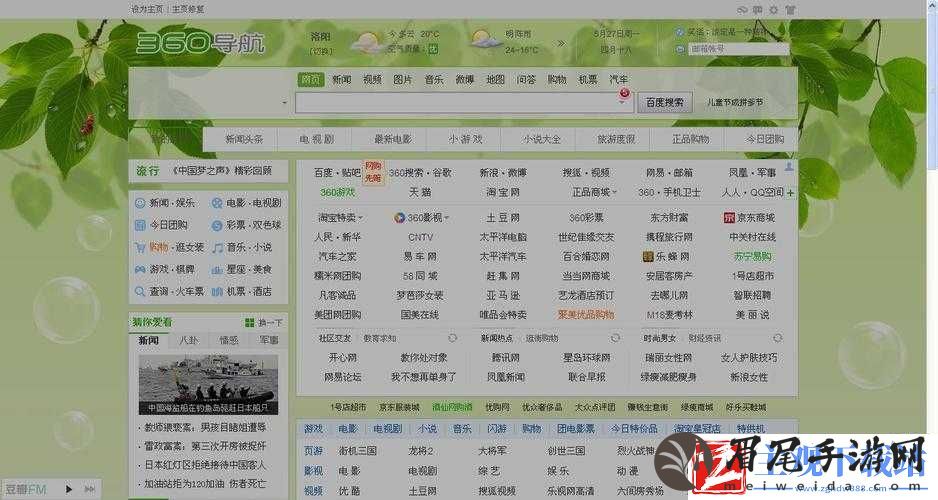Open the 苏宁易购 link
Screen dimensions: 938x500
pyautogui.click(x=753, y=257)
